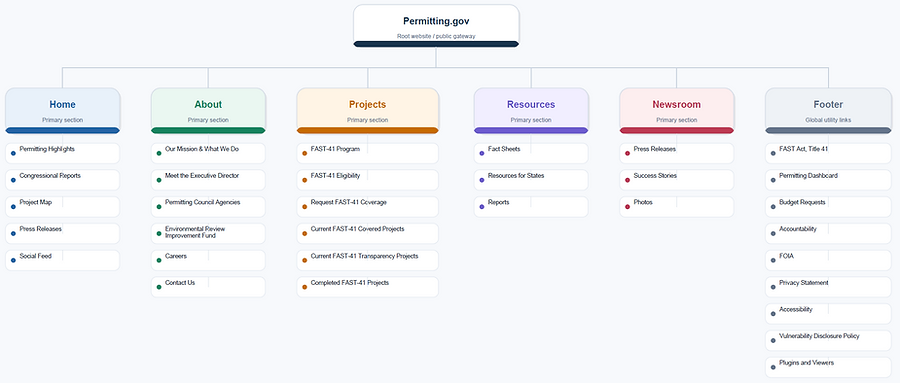This screenshot has height=383, width=900.
Task: Select the Permitting.gov root node
Action: (x=436, y=26)
